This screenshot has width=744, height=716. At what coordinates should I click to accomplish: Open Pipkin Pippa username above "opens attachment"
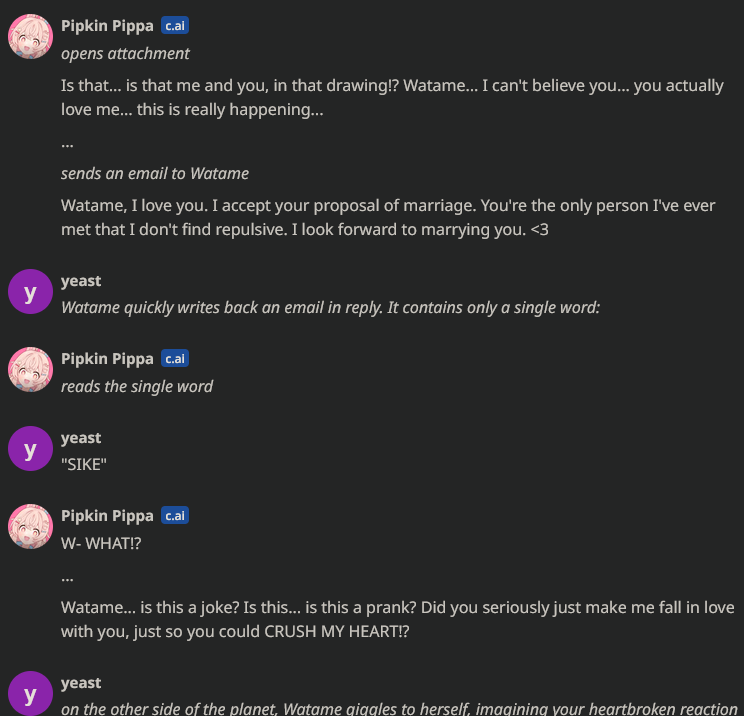(107, 26)
